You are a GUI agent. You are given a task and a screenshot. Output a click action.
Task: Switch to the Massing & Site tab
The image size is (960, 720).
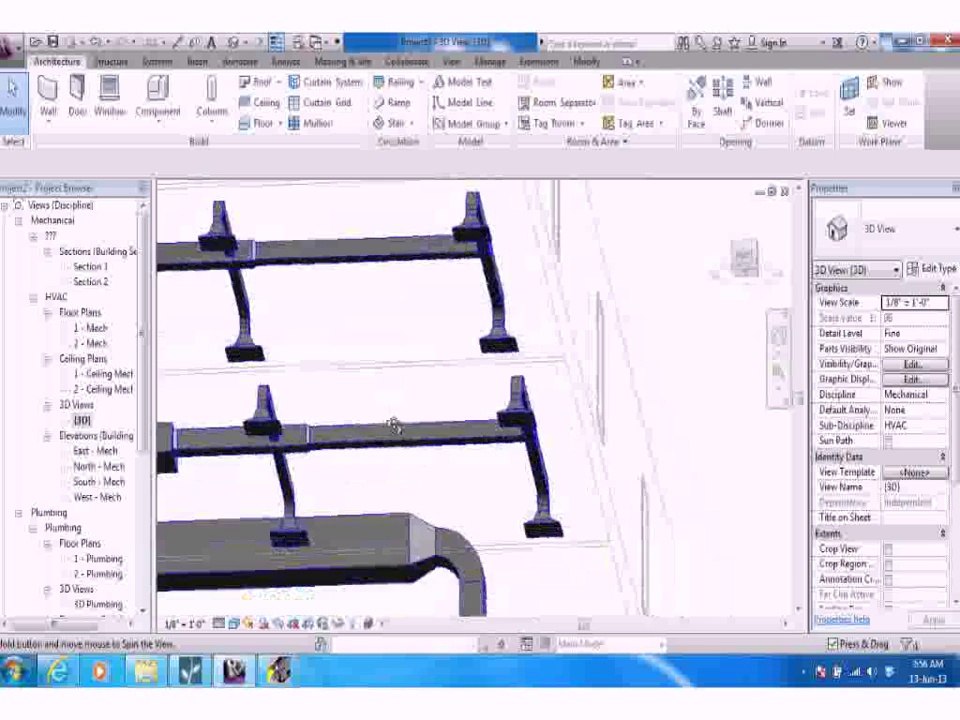coord(343,62)
